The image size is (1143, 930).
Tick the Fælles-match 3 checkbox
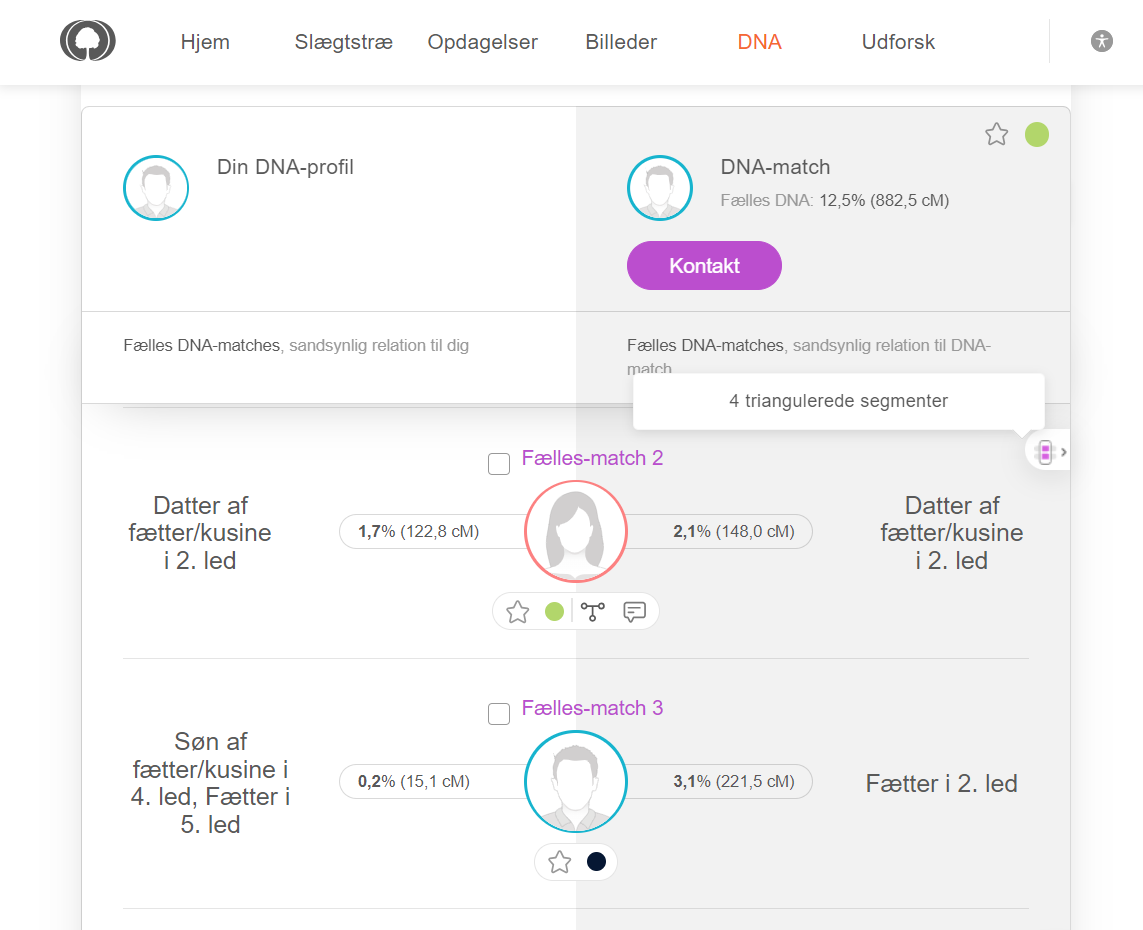pos(499,714)
